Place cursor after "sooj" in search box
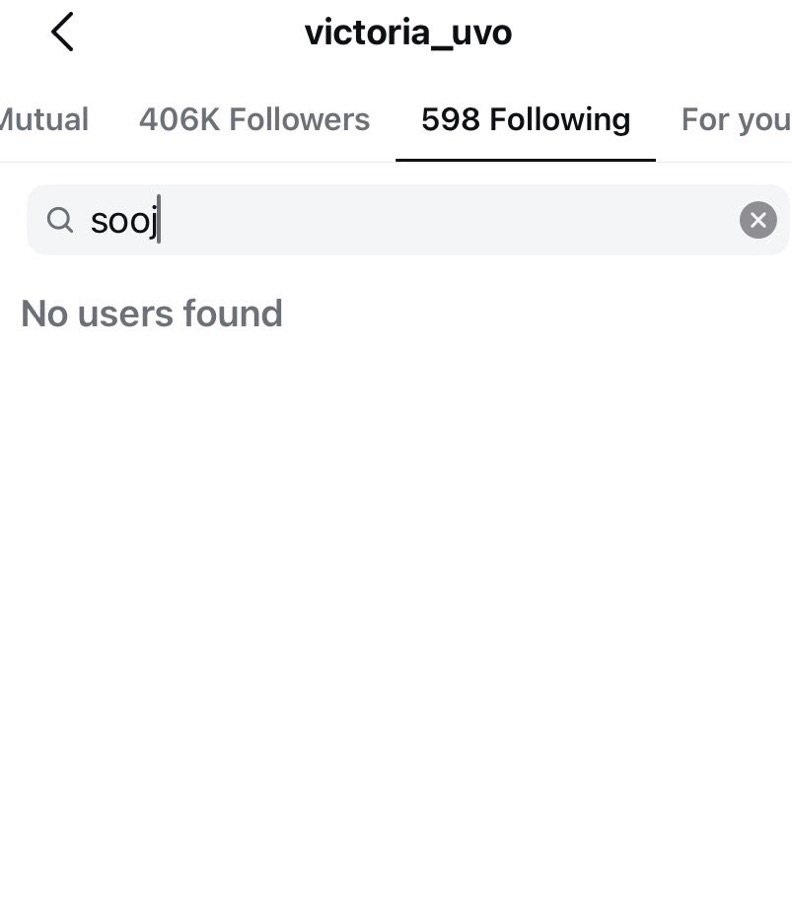The image size is (792, 915). point(160,220)
